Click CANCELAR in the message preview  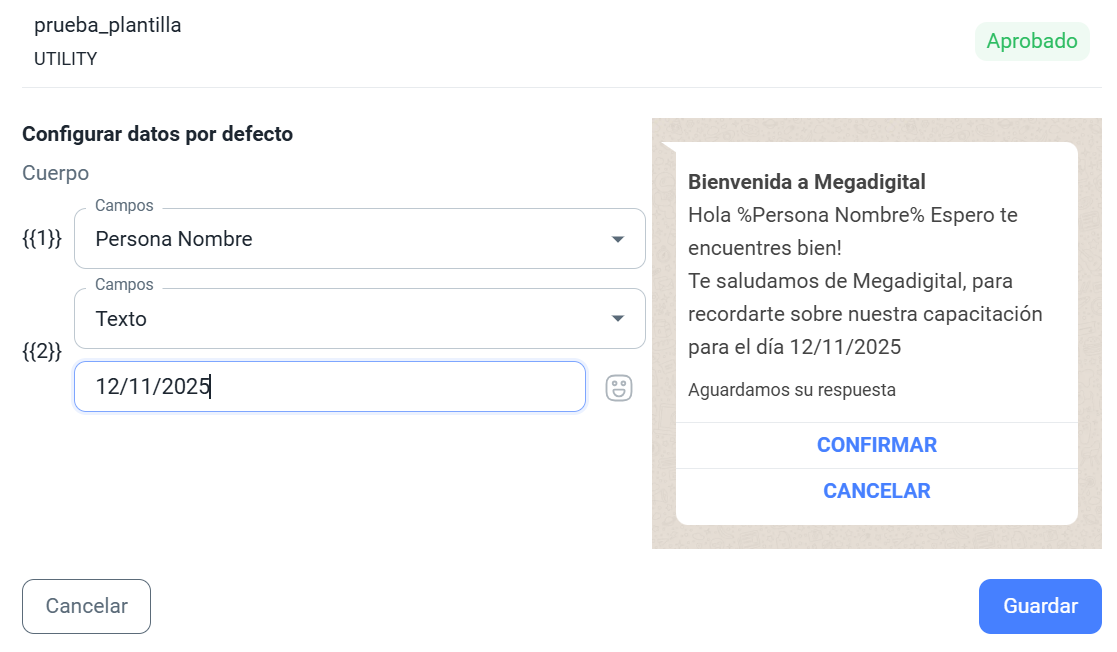[876, 491]
